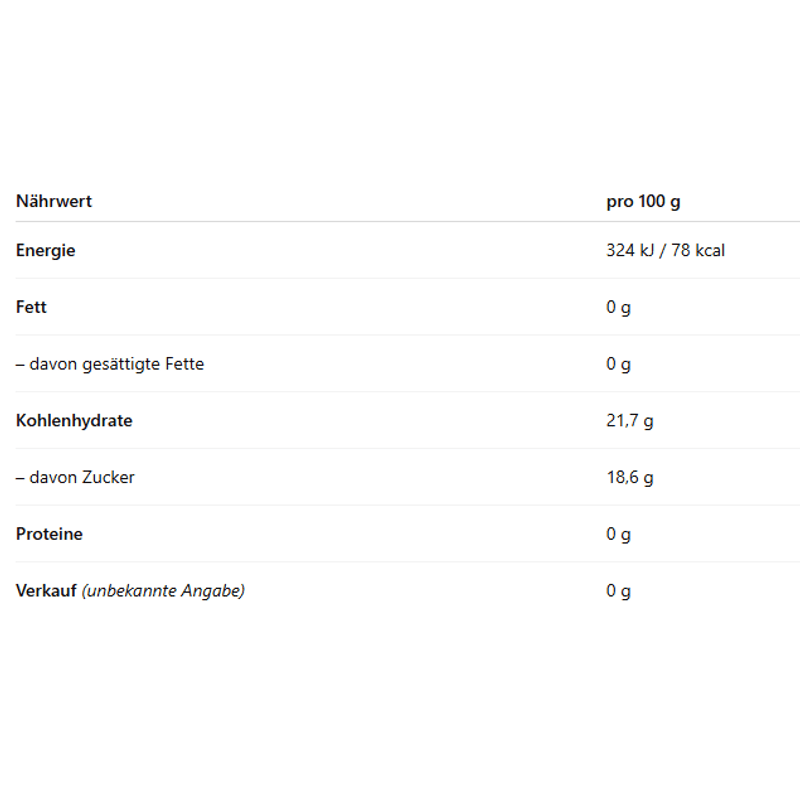Click the italic '(unbekannte Angabe)' note
The width and height of the screenshot is (800, 800).
[163, 590]
